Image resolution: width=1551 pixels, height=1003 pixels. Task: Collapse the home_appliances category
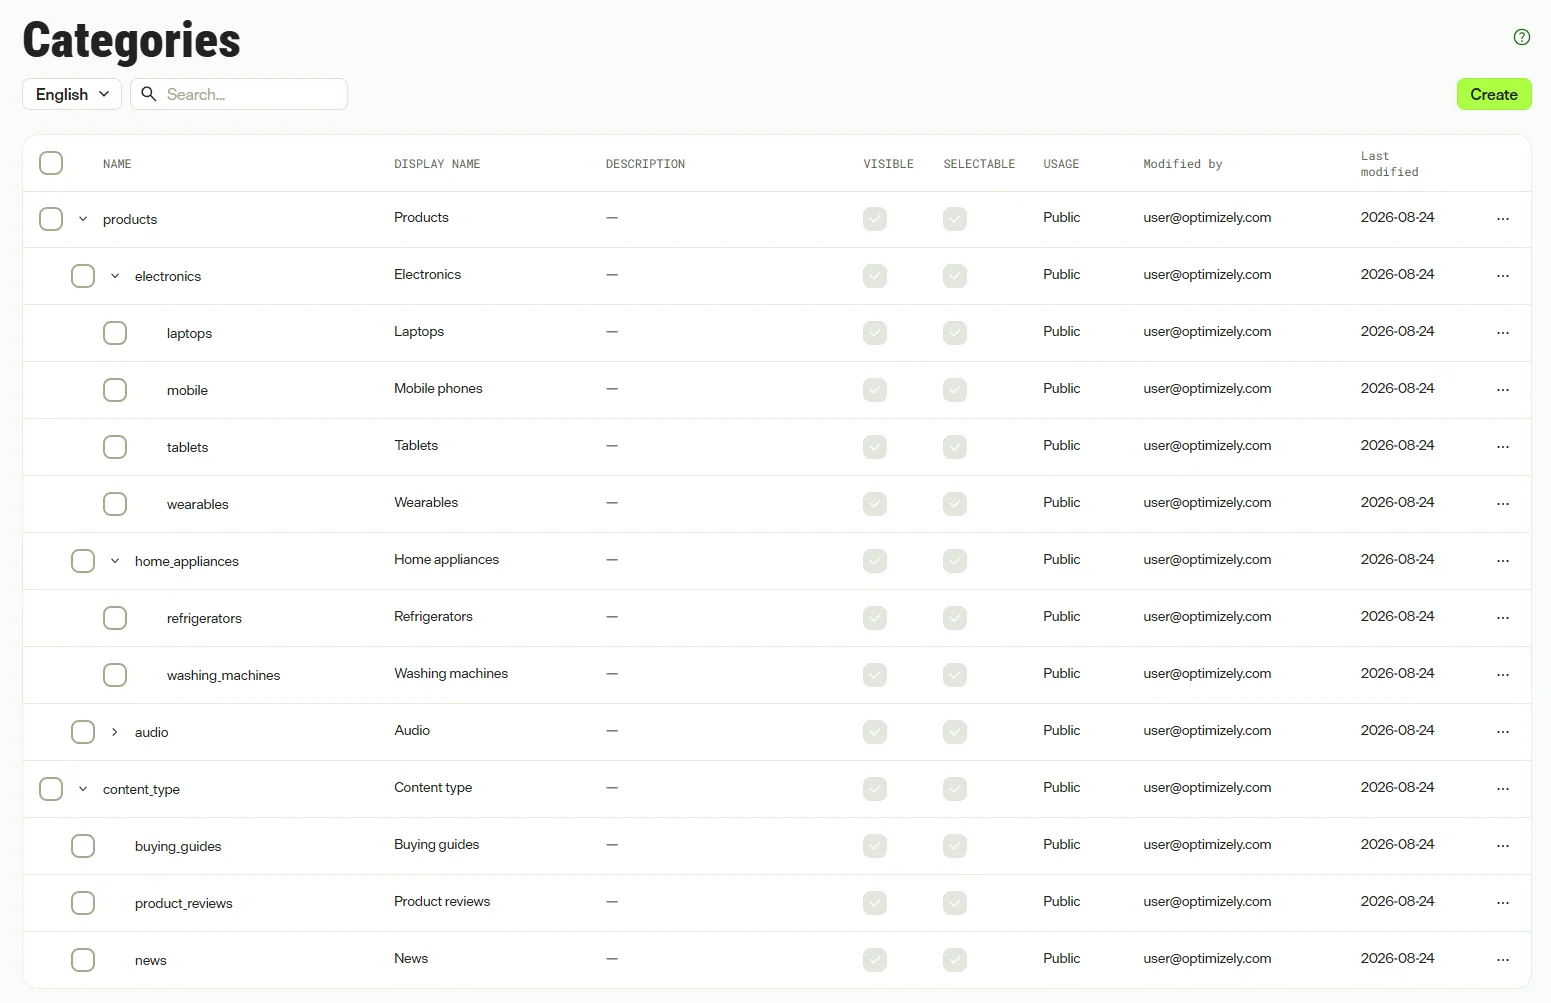click(115, 561)
